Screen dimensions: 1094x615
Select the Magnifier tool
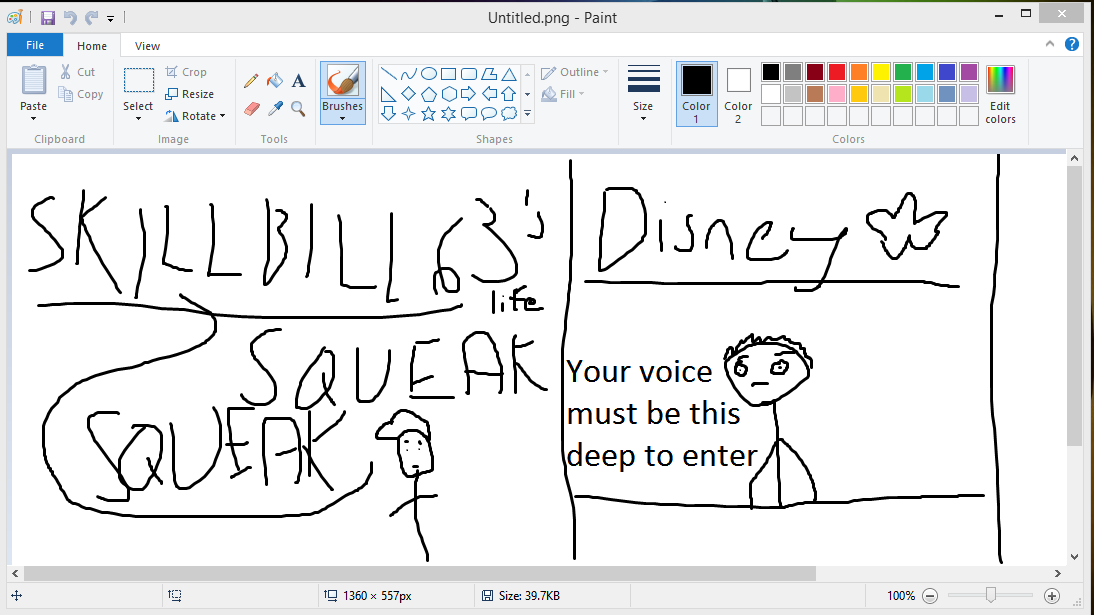299,109
